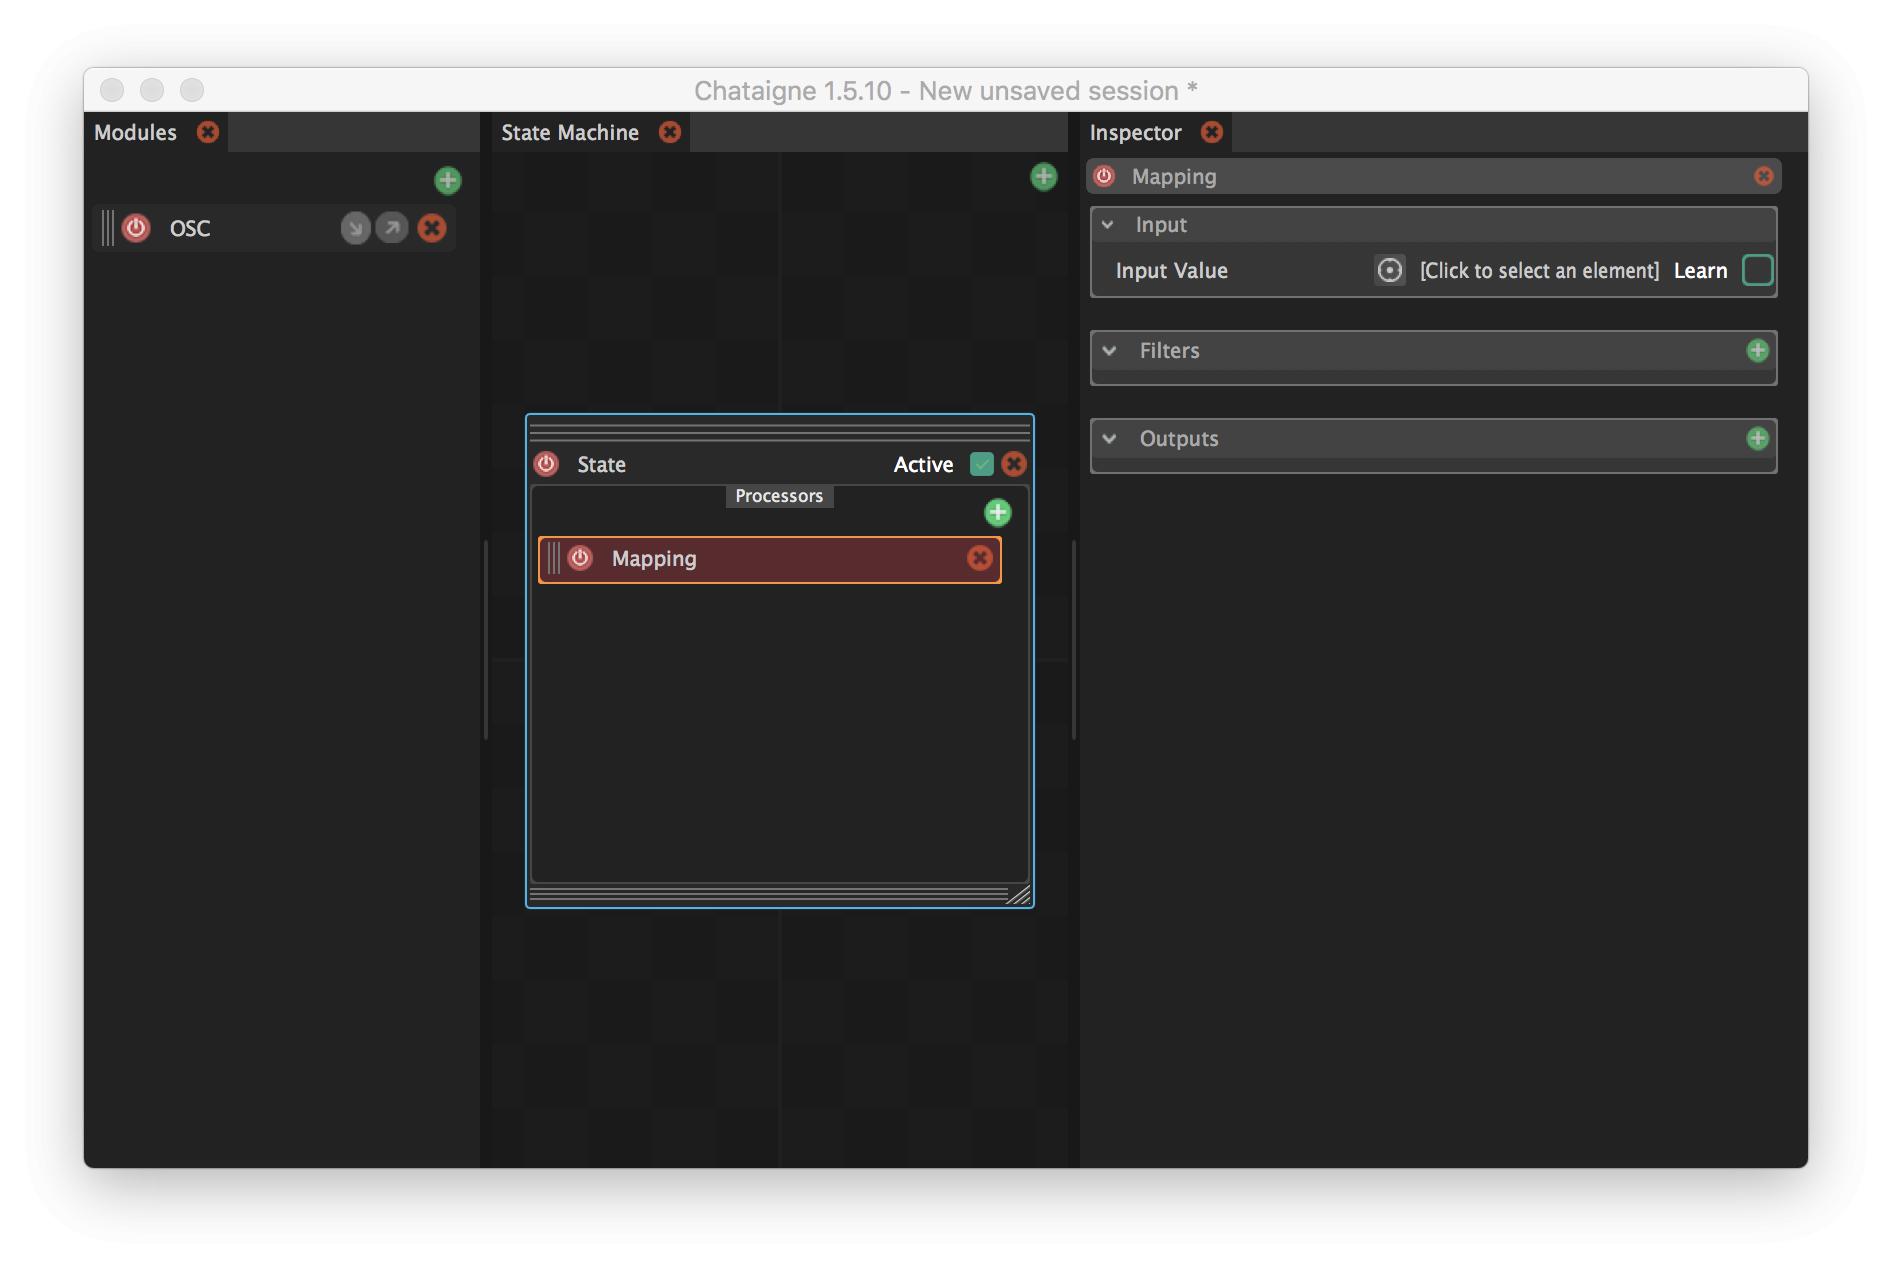Add a new filter to the mapping
This screenshot has width=1892, height=1268.
pos(1757,351)
